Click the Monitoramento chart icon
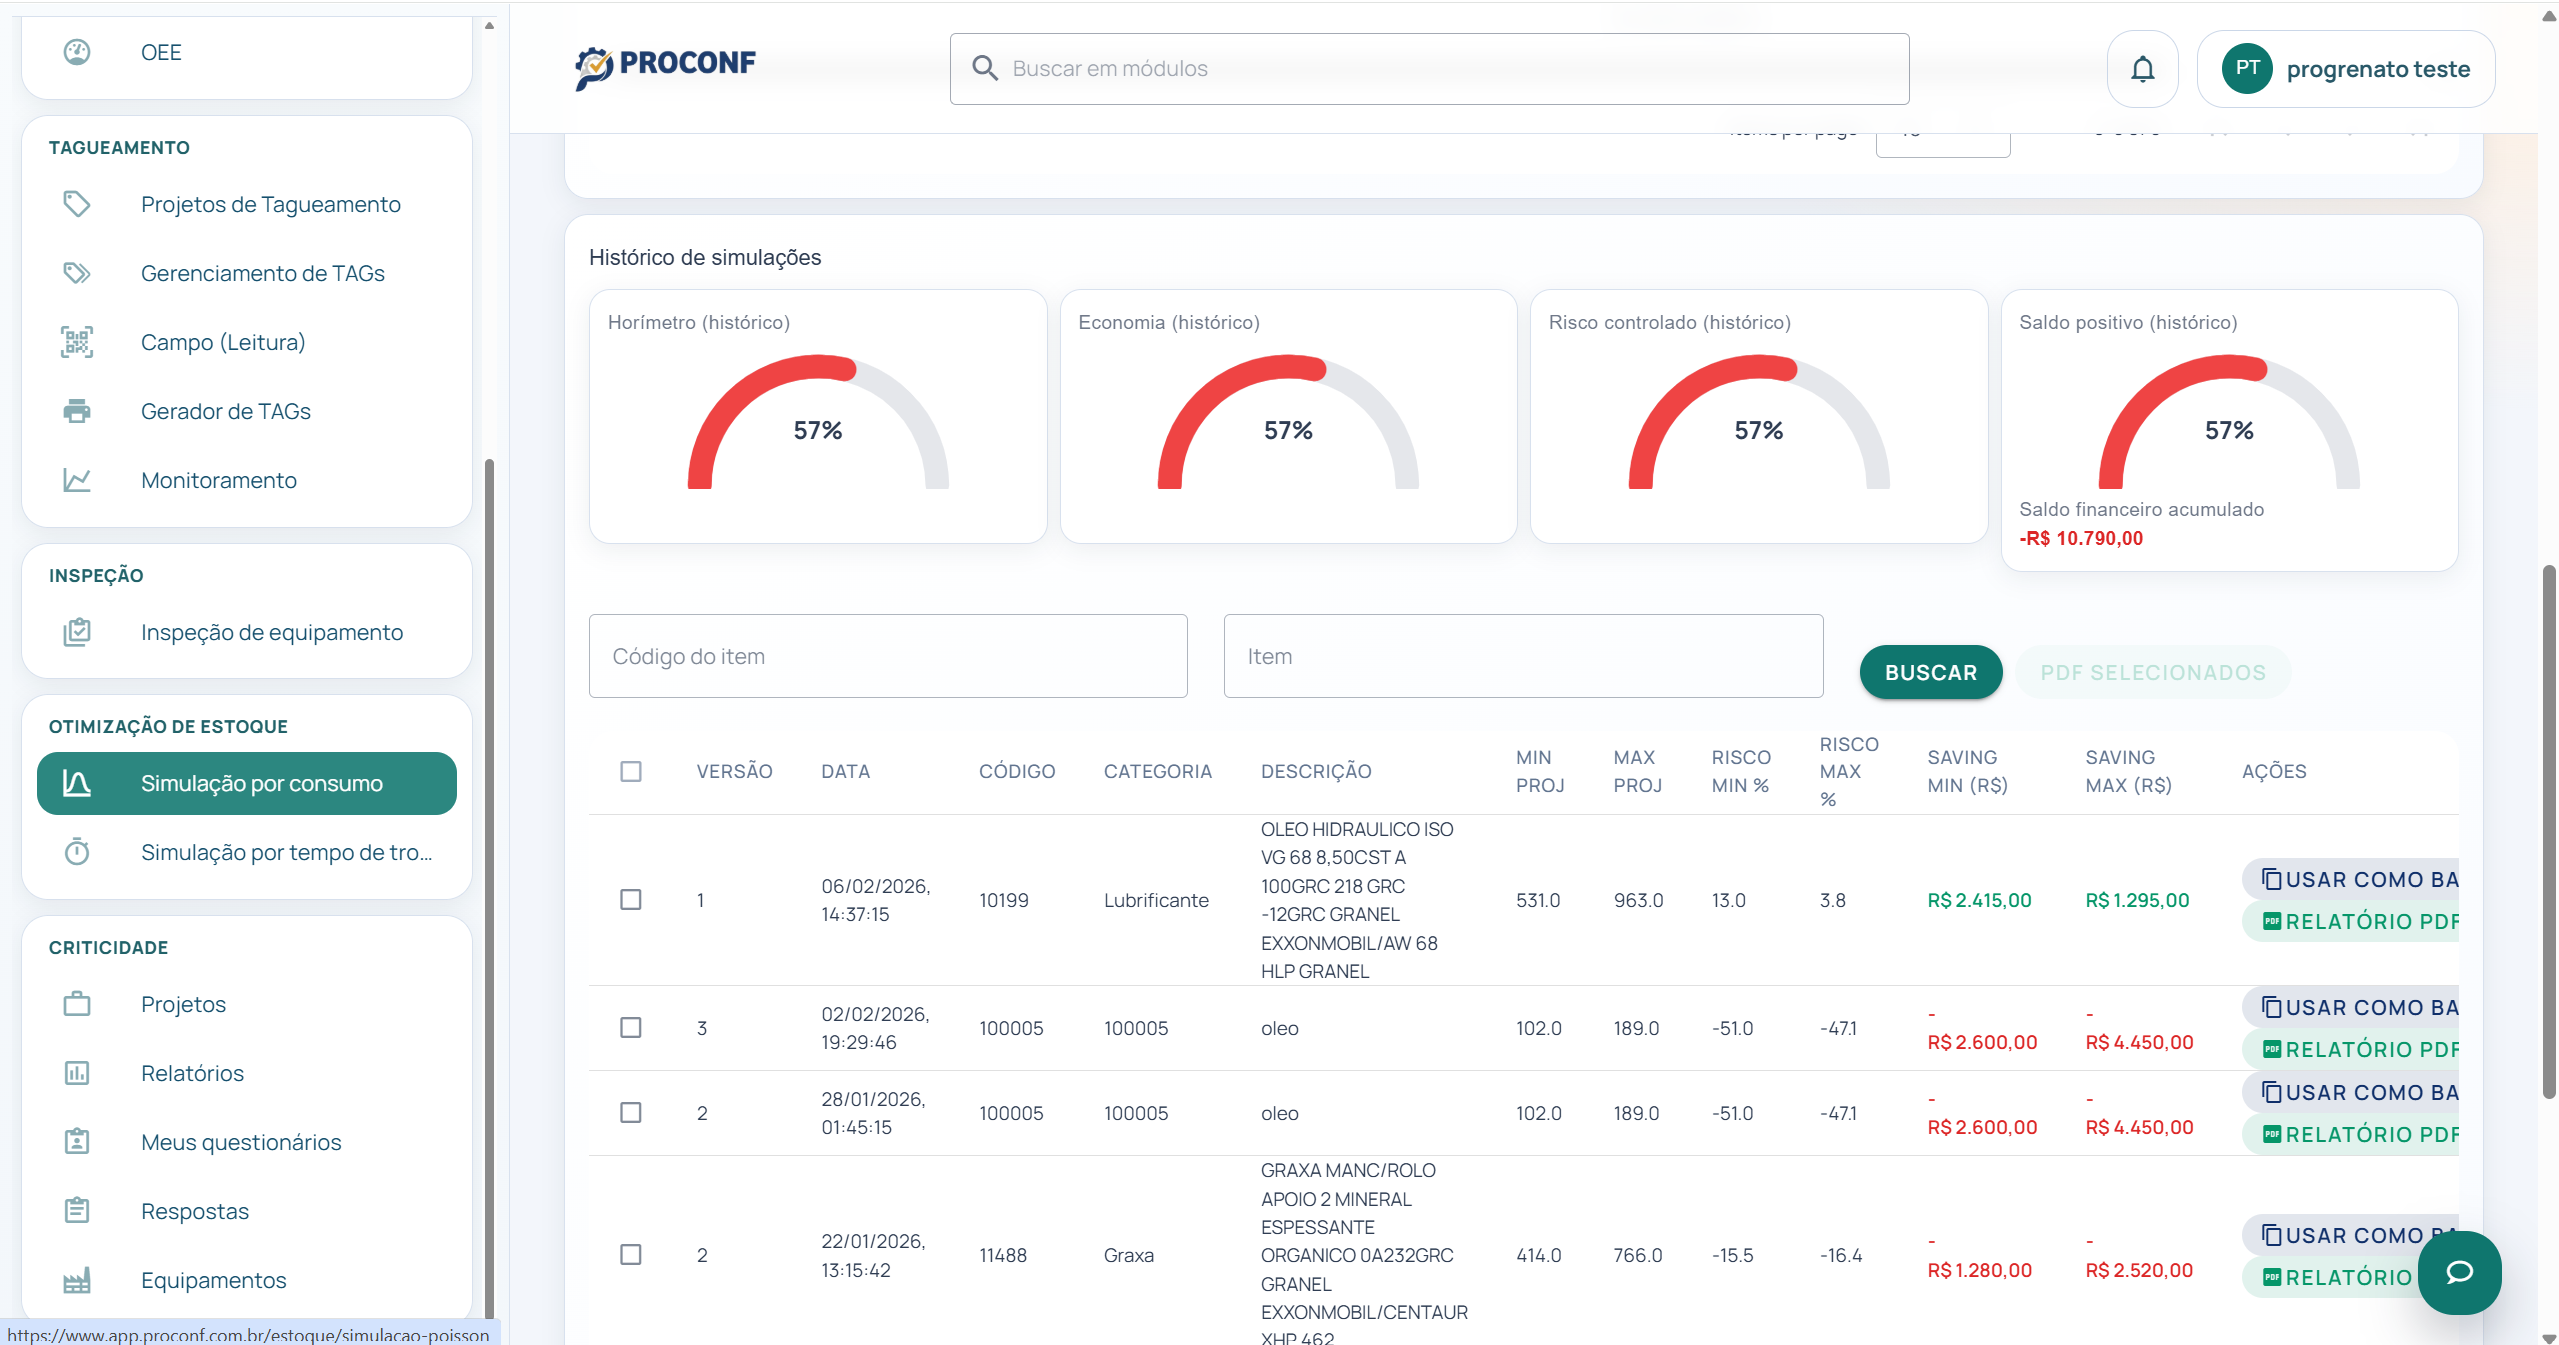The width and height of the screenshot is (2559, 1345). pyautogui.click(x=77, y=480)
